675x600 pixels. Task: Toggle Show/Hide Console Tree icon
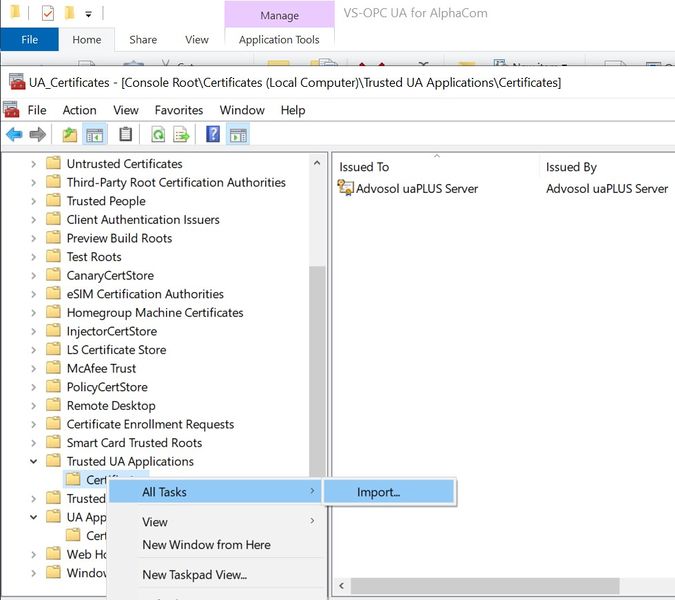click(x=95, y=135)
